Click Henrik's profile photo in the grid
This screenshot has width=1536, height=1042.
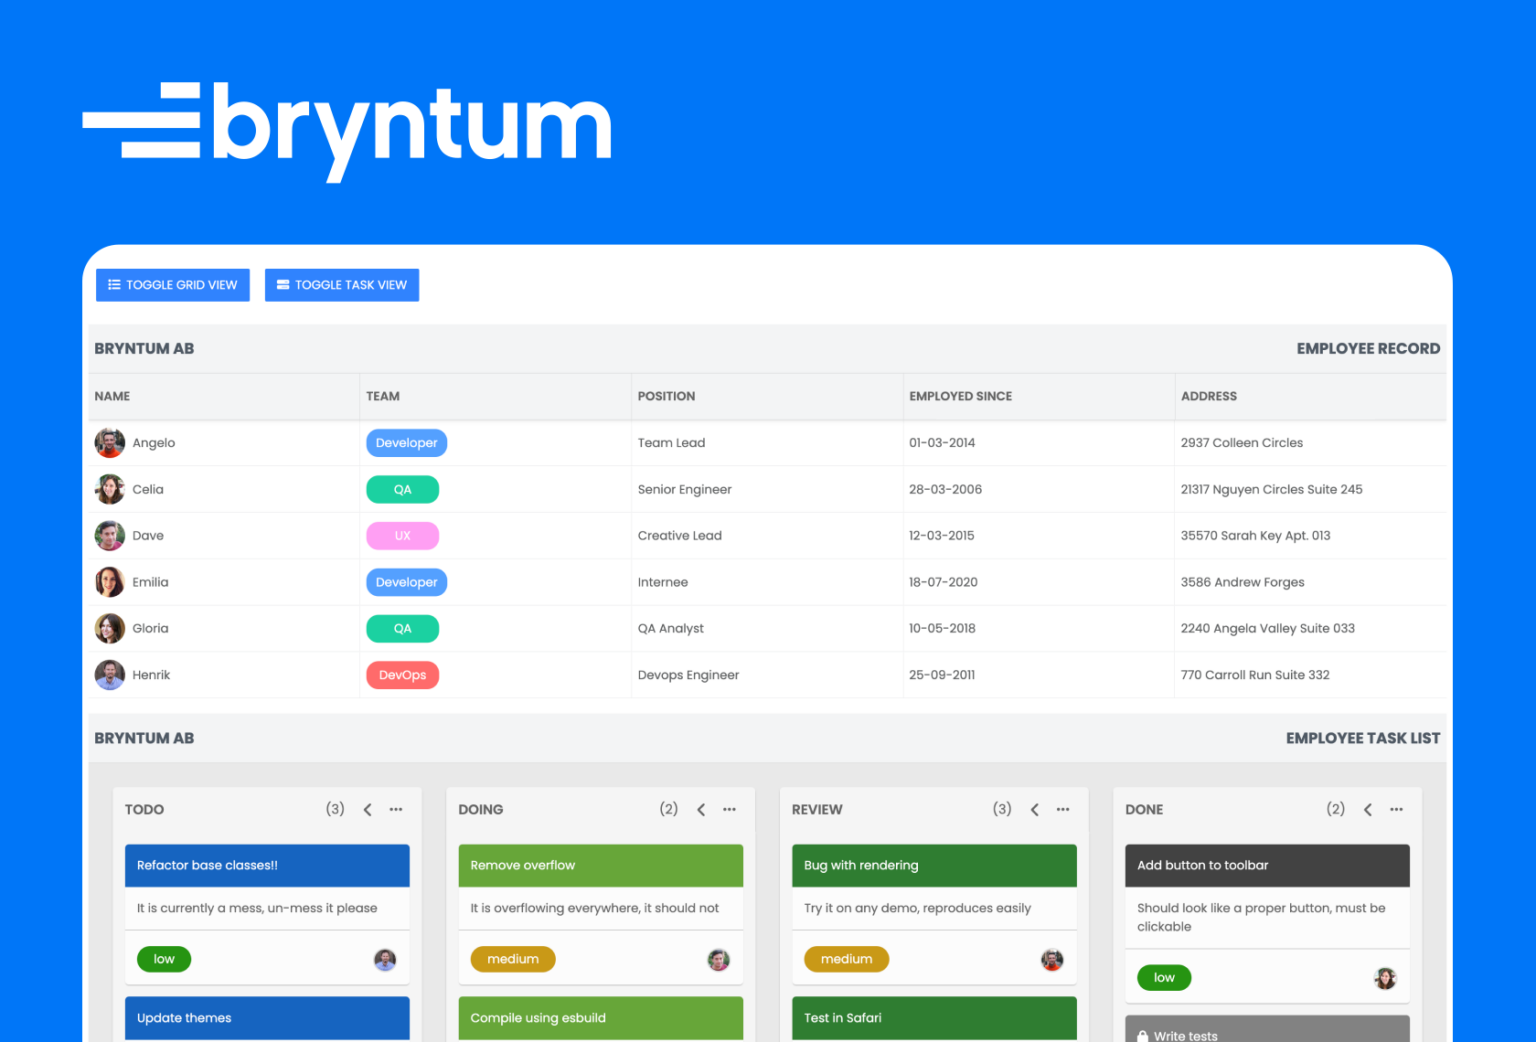[109, 674]
